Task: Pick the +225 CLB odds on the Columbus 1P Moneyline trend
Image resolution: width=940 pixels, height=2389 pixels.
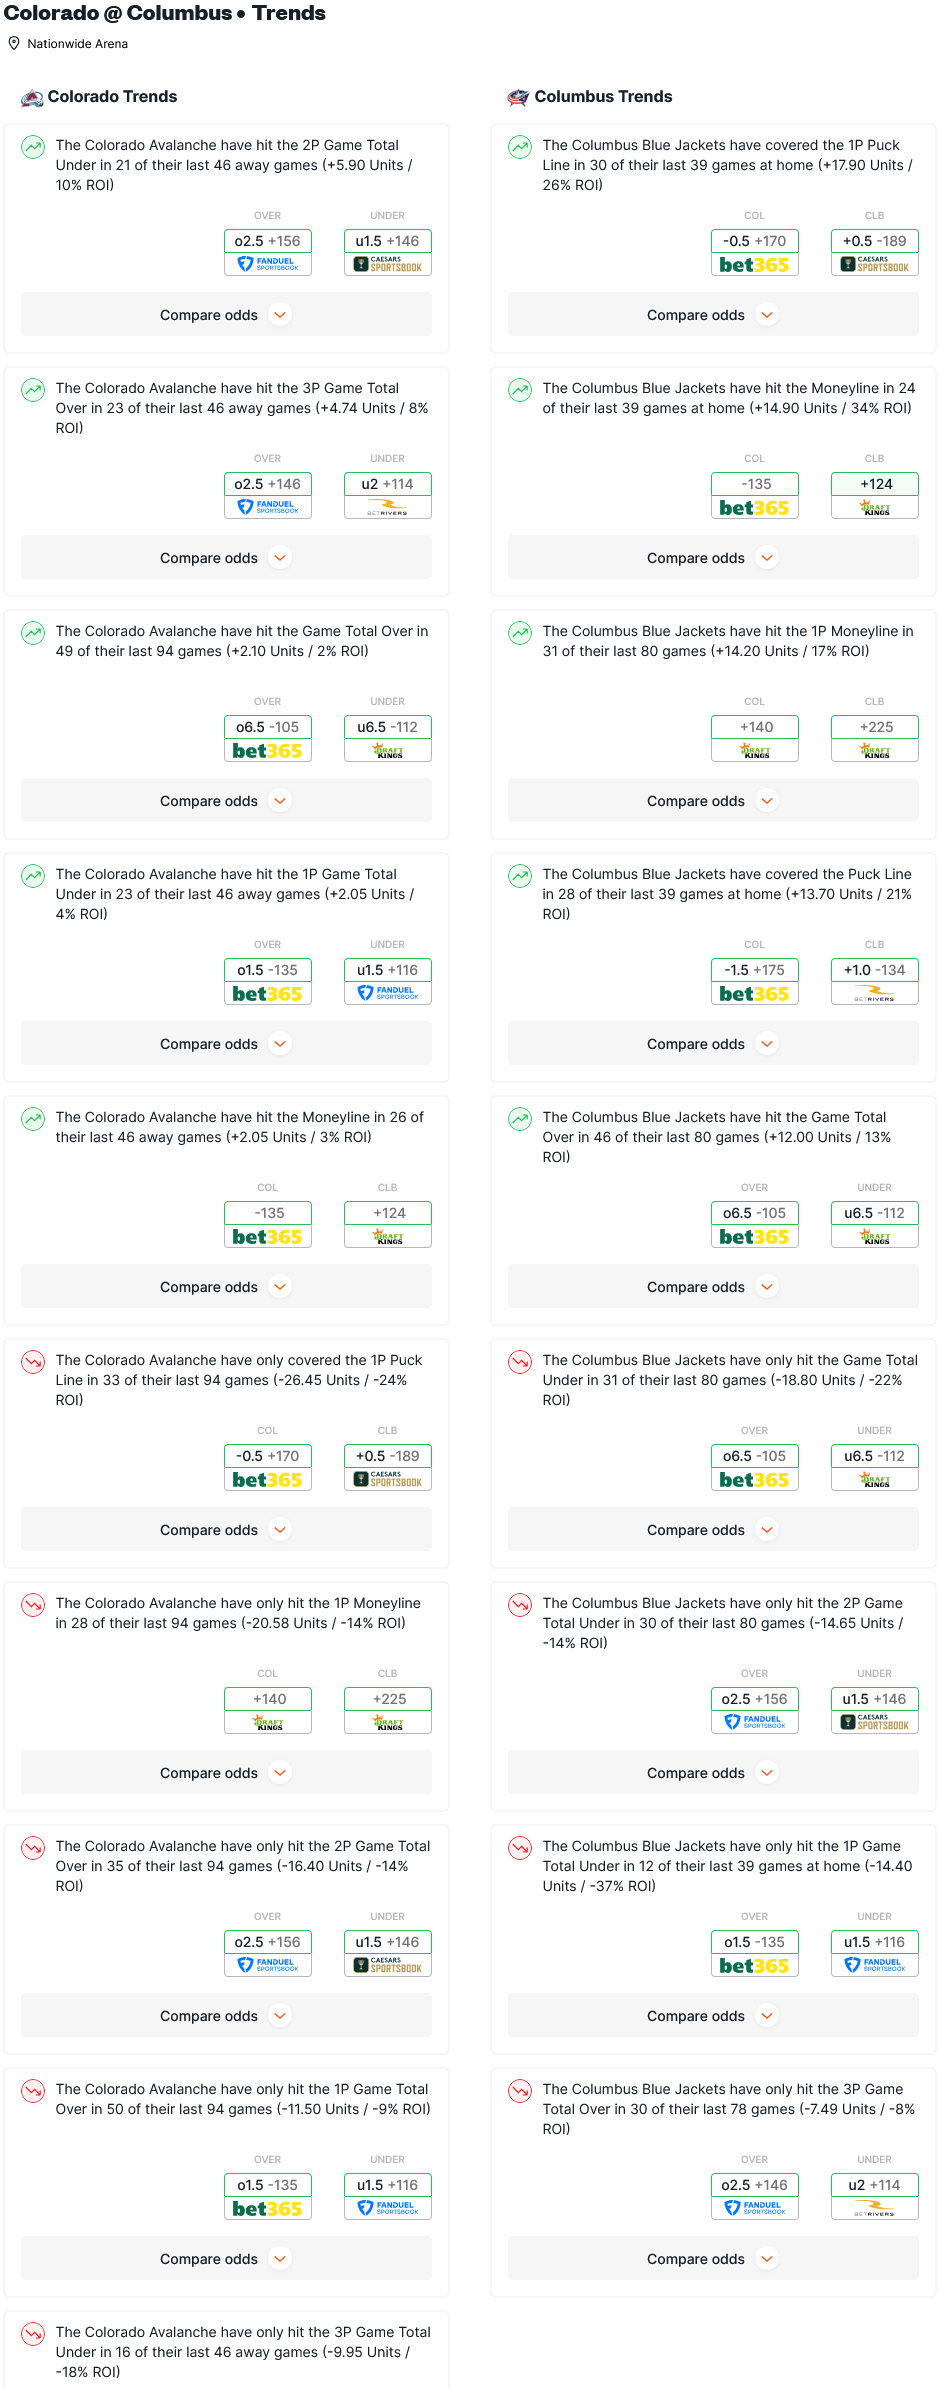Action: [875, 727]
